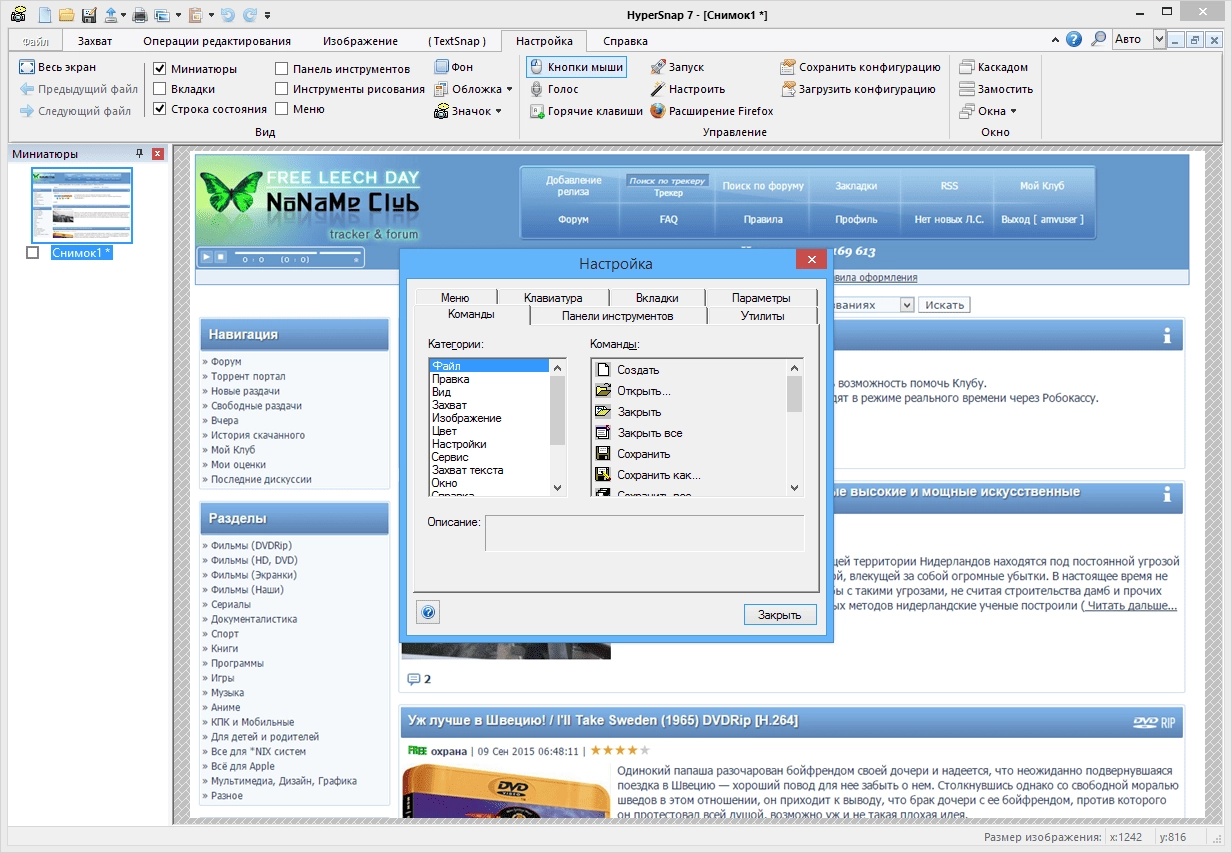The image size is (1232, 853).
Task: Click the 'Закрыть' button in Настройка dialog
Action: tap(780, 614)
